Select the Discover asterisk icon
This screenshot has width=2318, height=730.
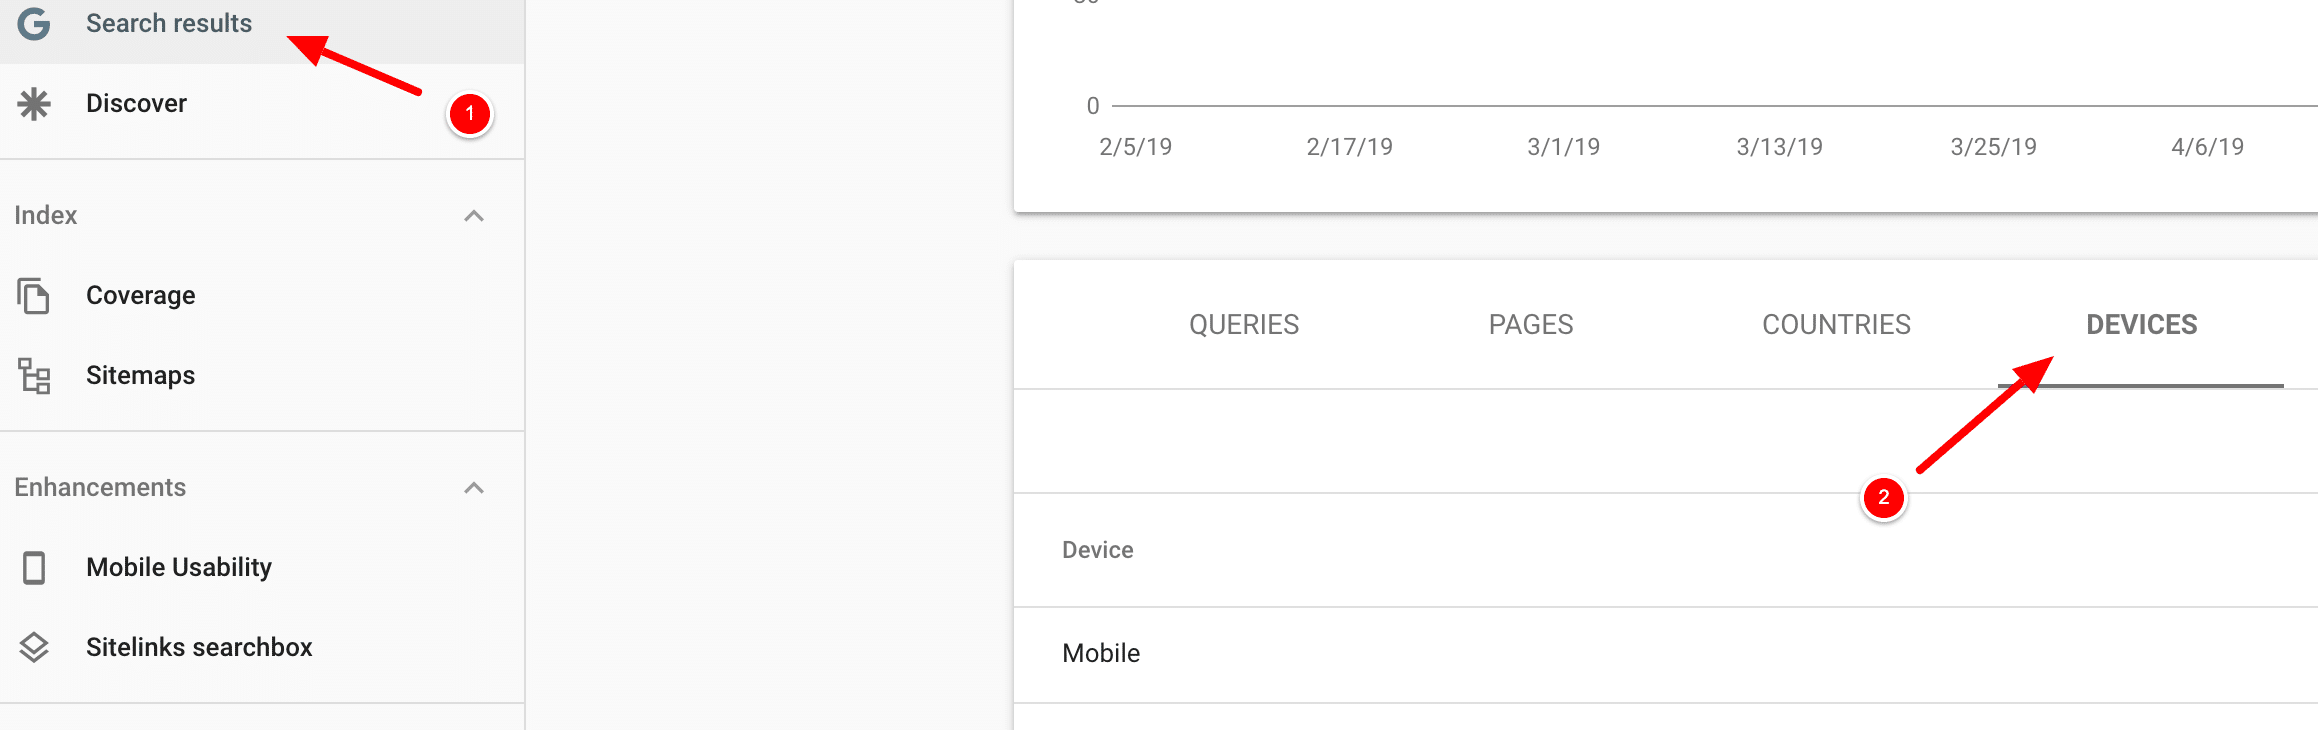[x=36, y=102]
